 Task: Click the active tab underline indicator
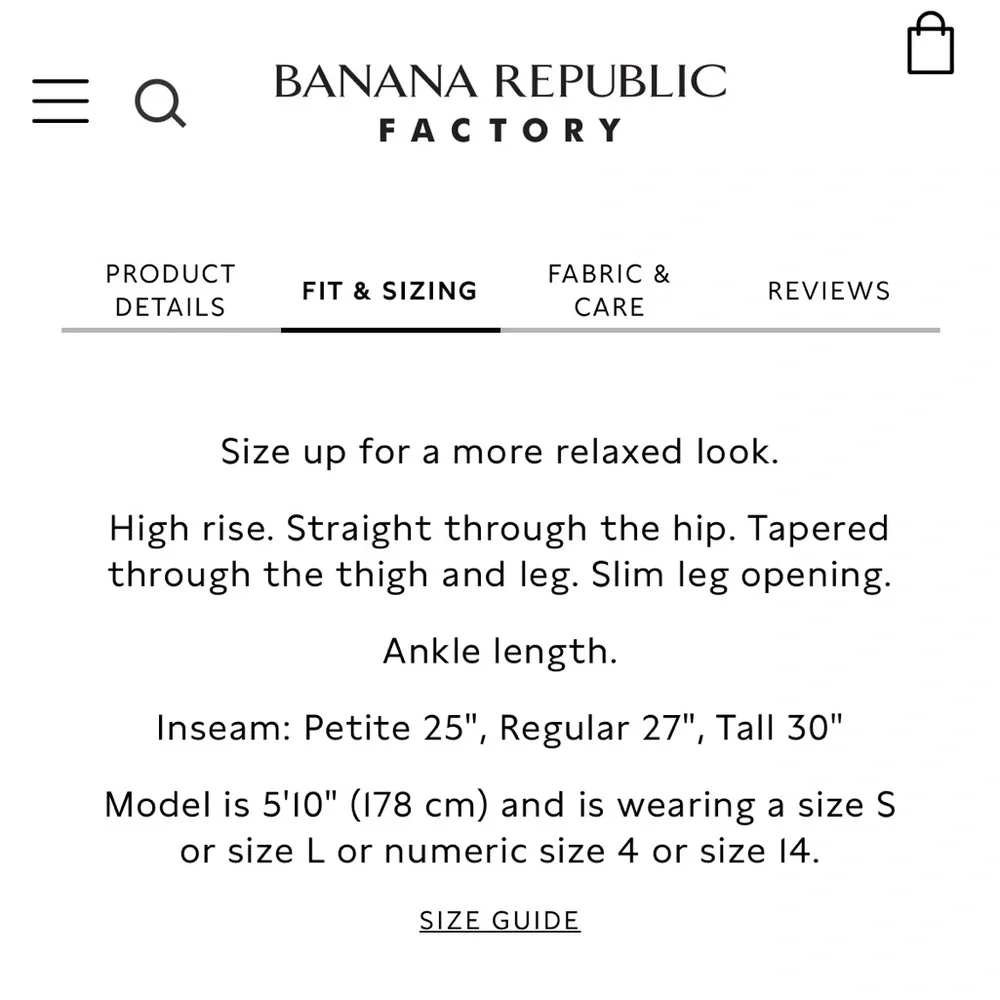click(389, 330)
